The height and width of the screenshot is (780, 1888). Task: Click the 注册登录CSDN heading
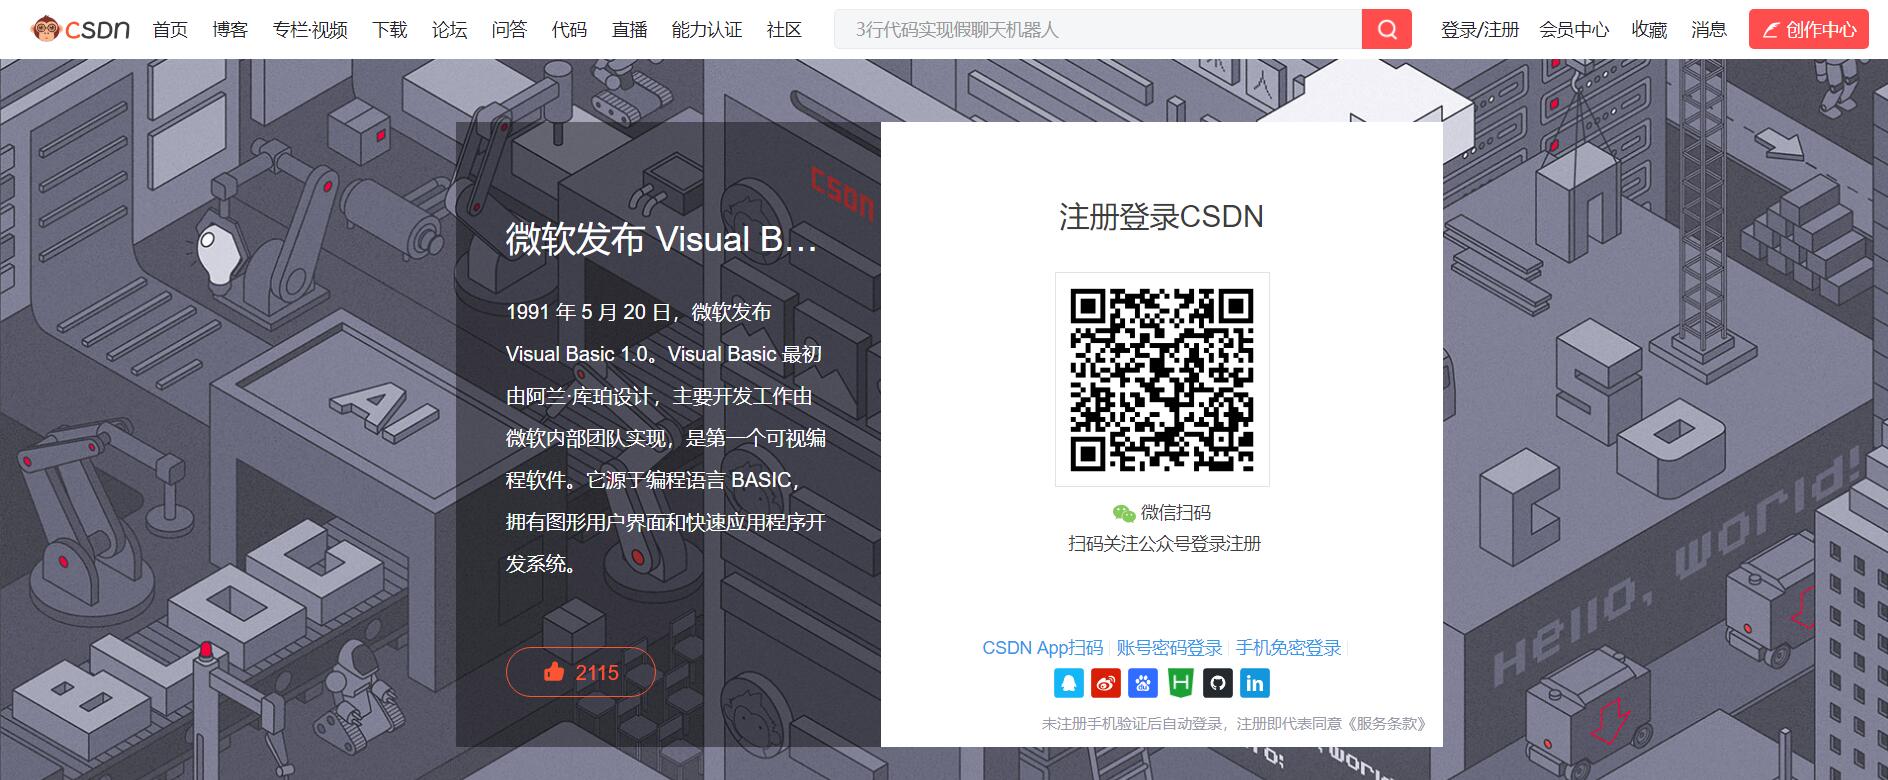tap(1161, 216)
